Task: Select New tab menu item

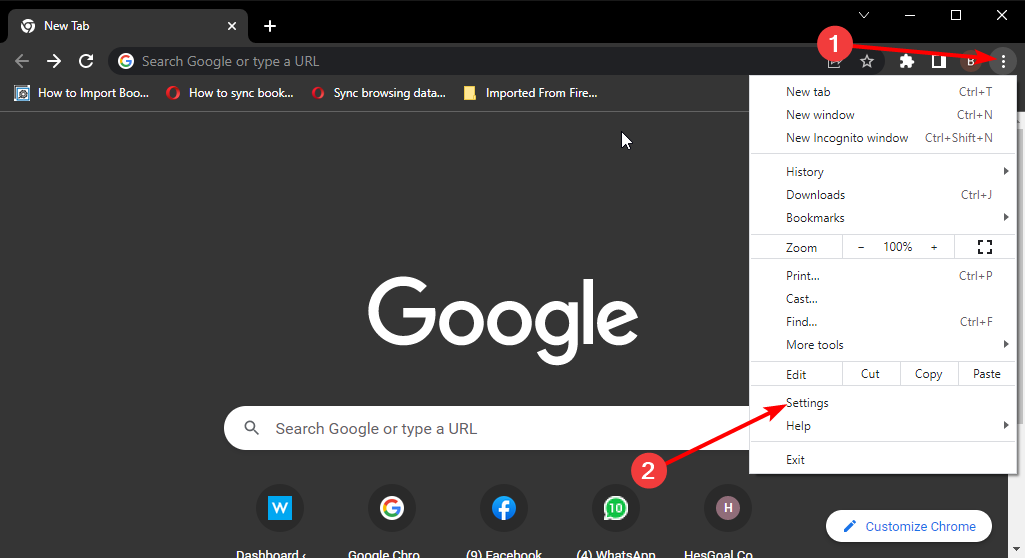Action: (x=882, y=92)
